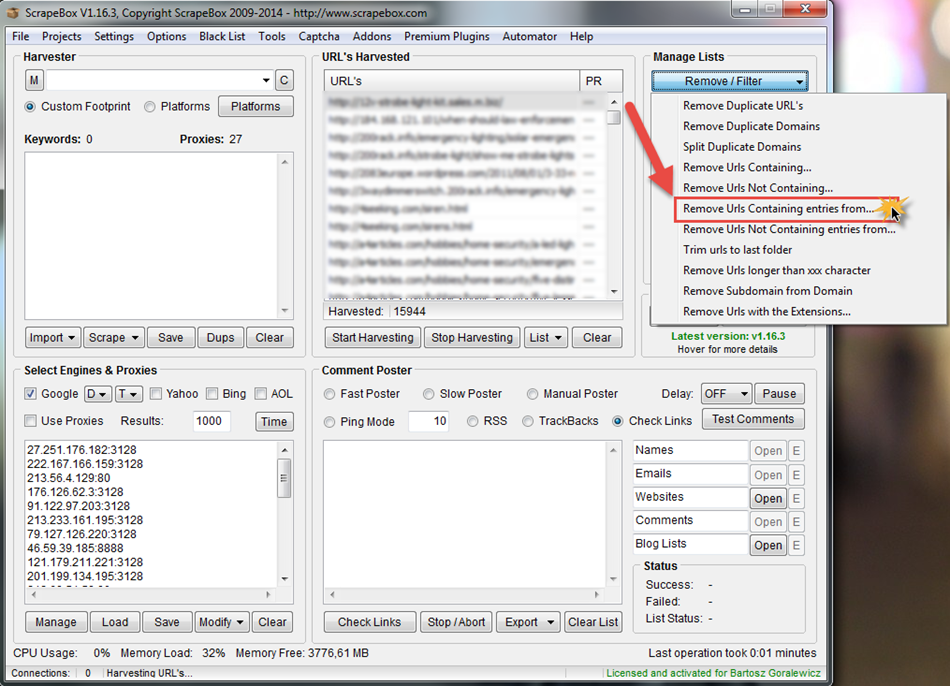The height and width of the screenshot is (686, 950).
Task: Select the Platforms radio button
Action: pos(150,107)
